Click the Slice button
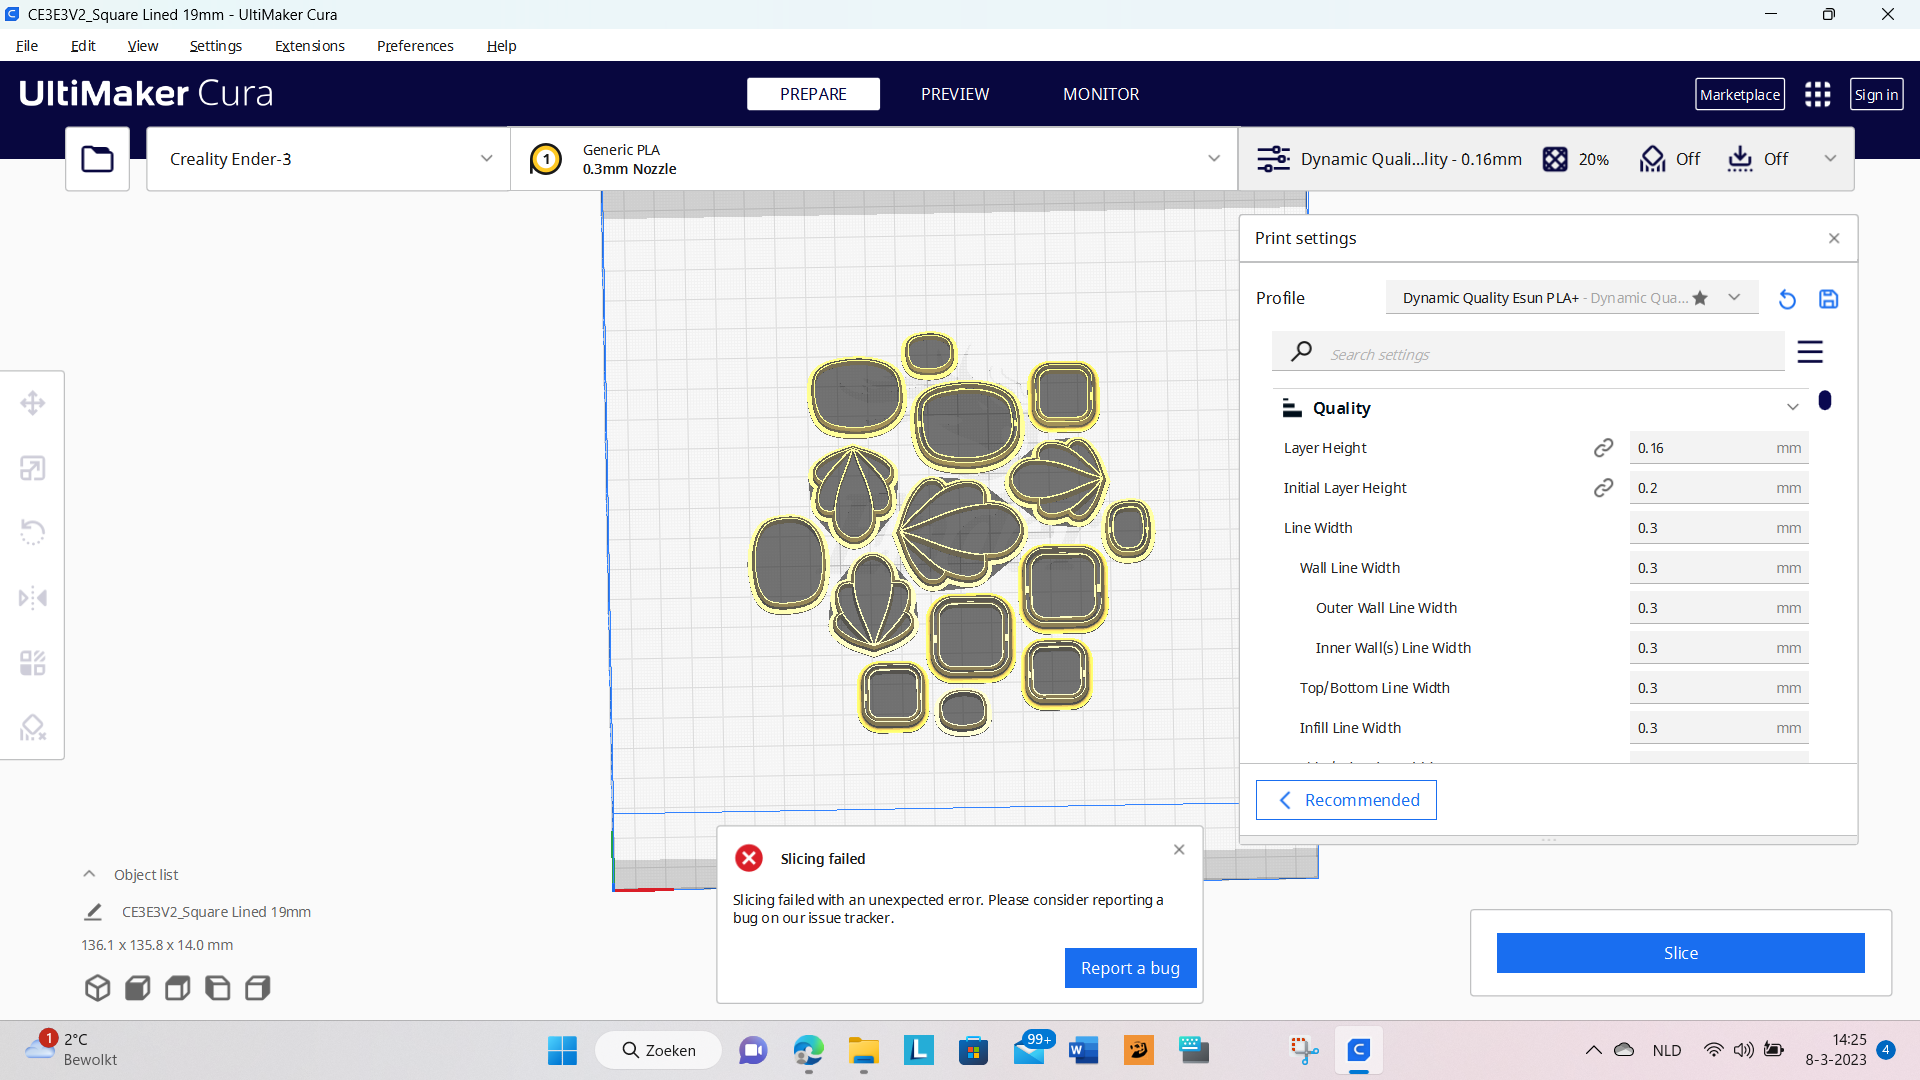Image resolution: width=1920 pixels, height=1080 pixels. tap(1680, 953)
